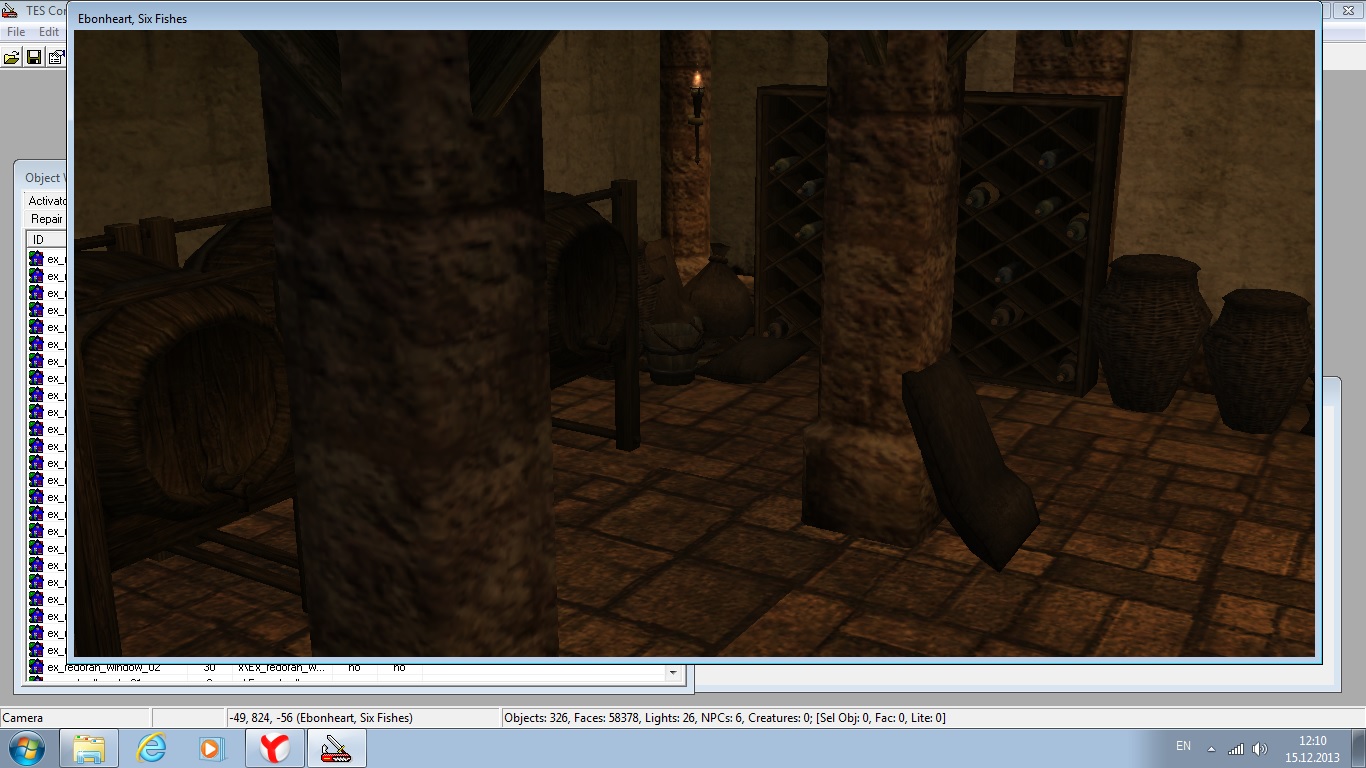The image size is (1366, 768).
Task: Switch to the Activator tab in Object Window
Action: [47, 201]
